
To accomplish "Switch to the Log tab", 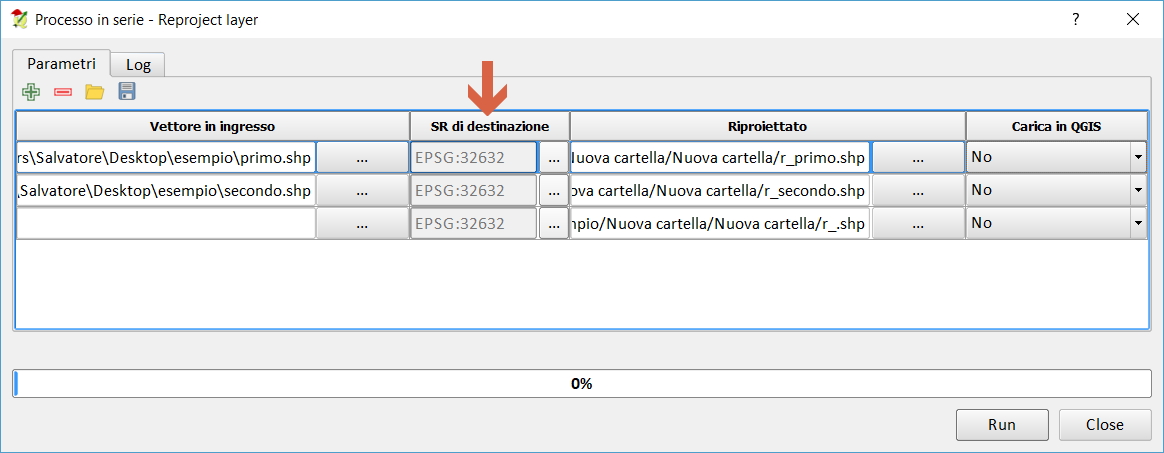I will [138, 64].
